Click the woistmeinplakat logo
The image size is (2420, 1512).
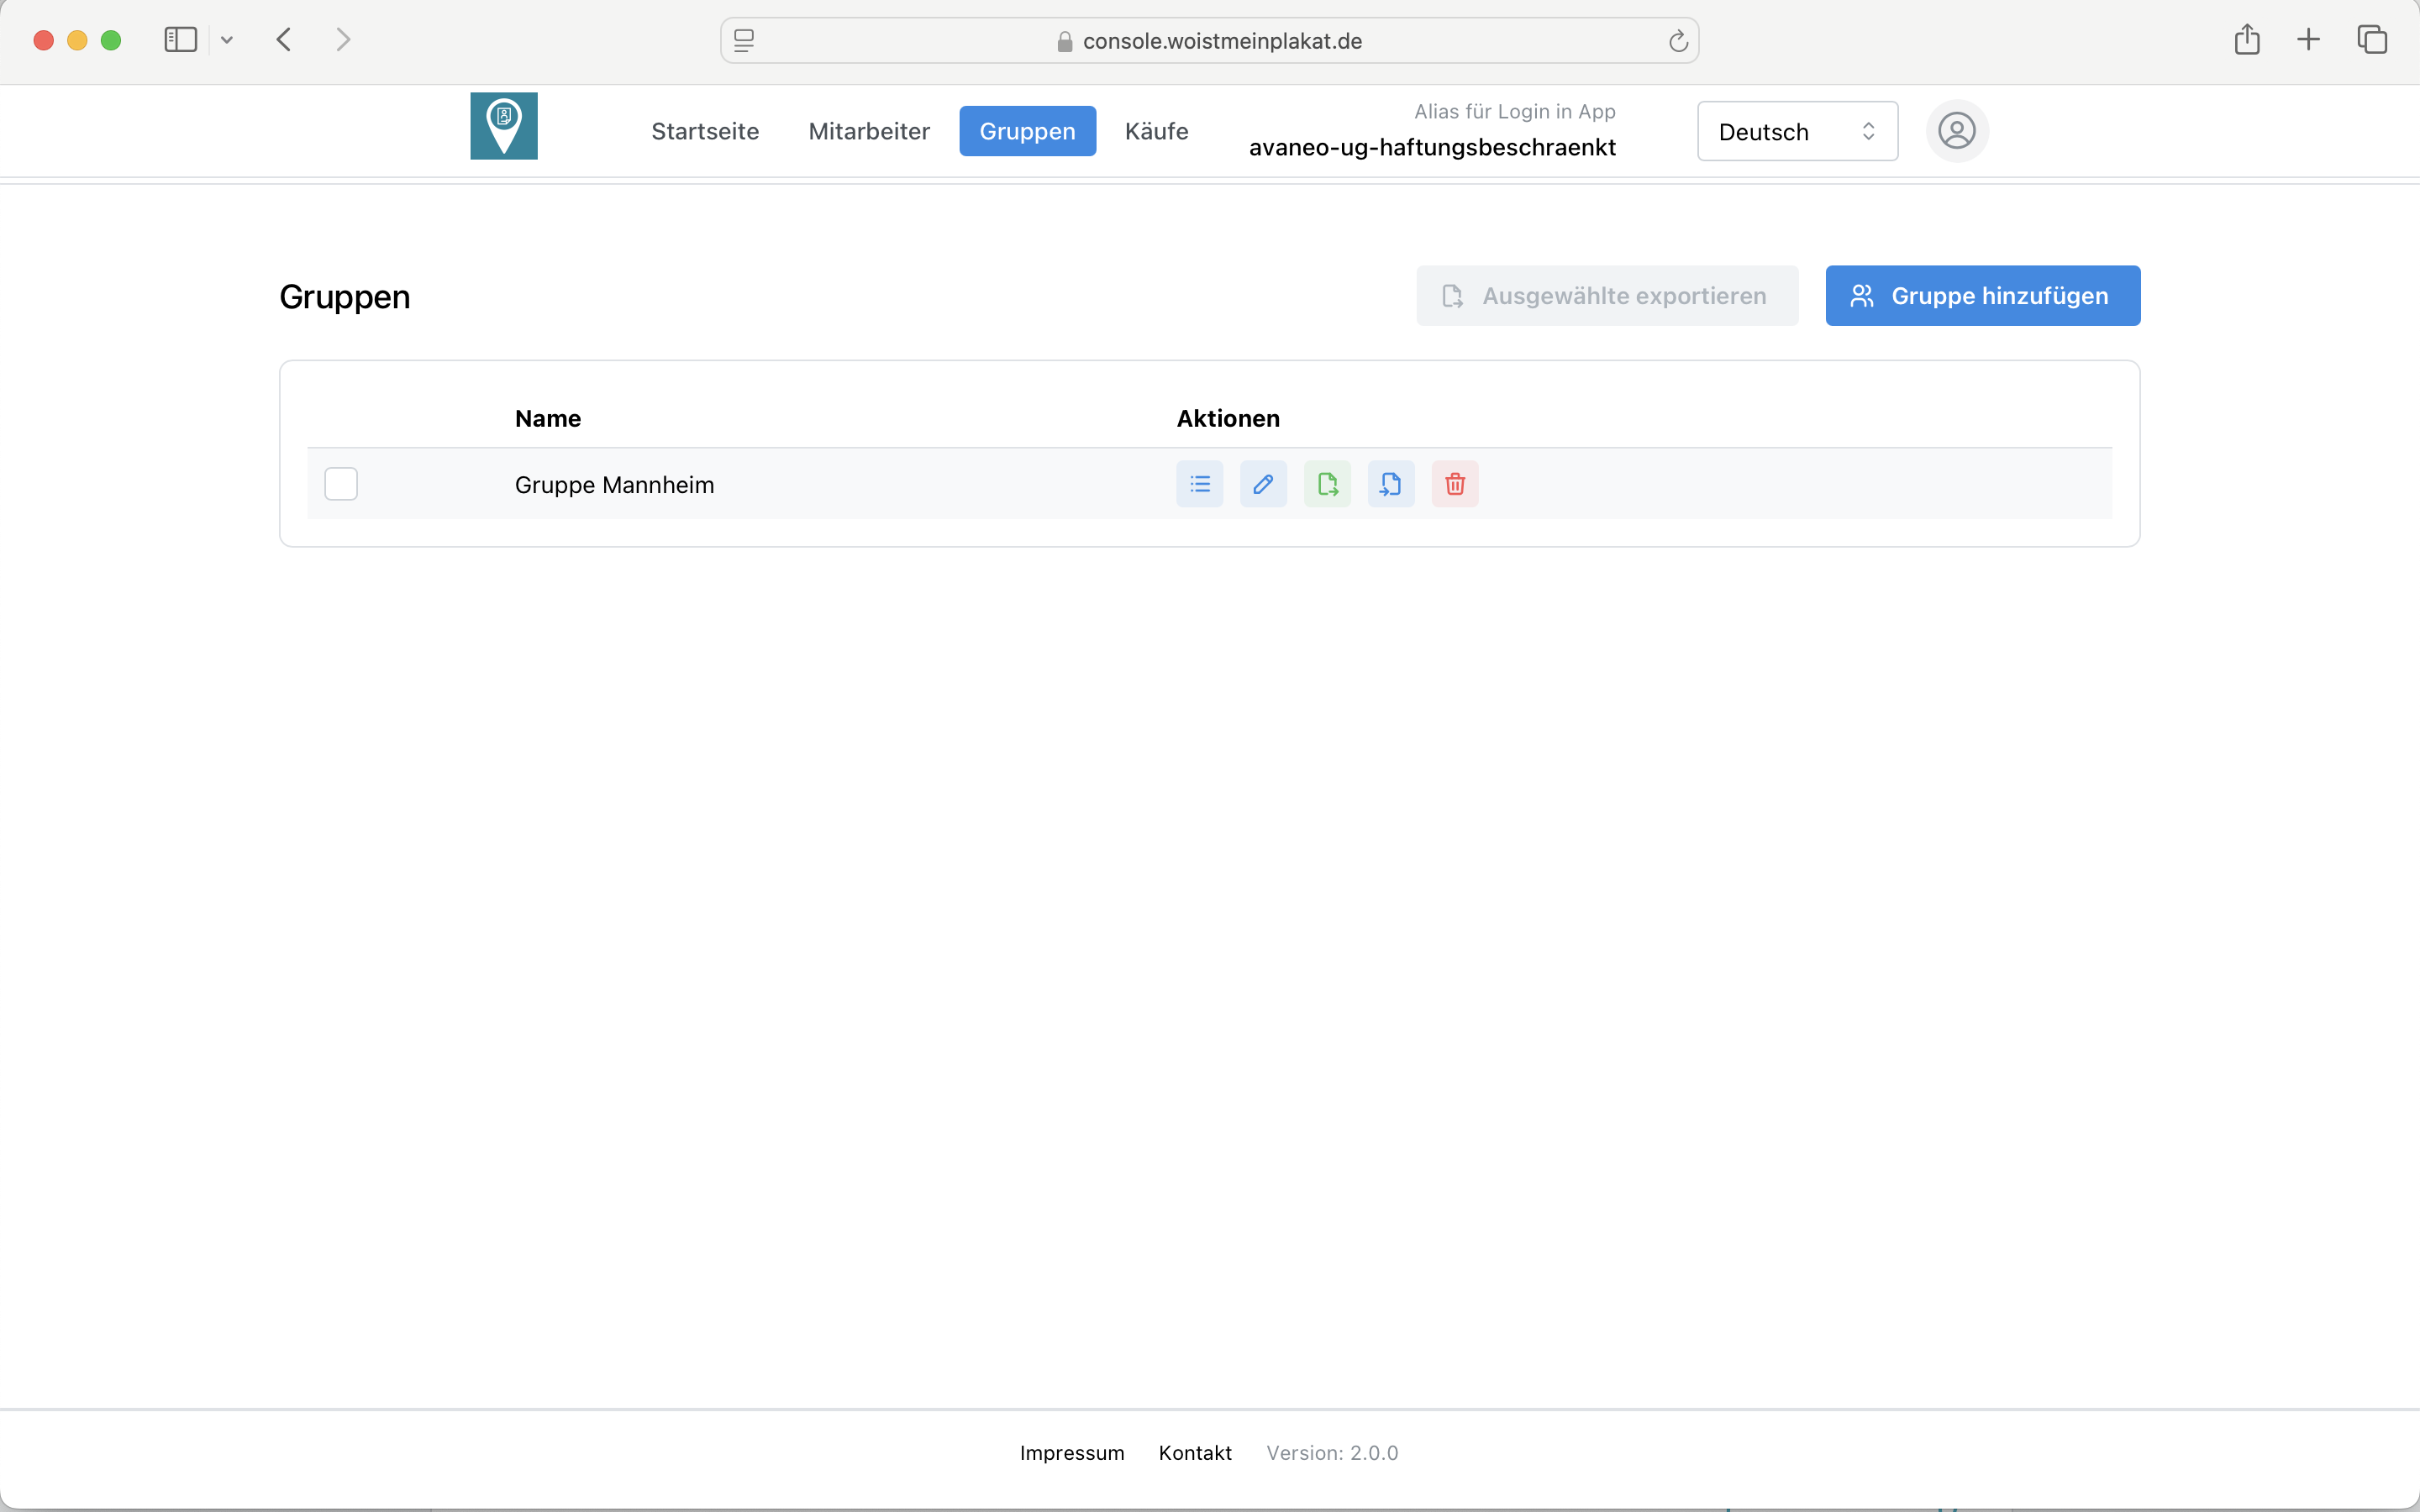coord(504,126)
